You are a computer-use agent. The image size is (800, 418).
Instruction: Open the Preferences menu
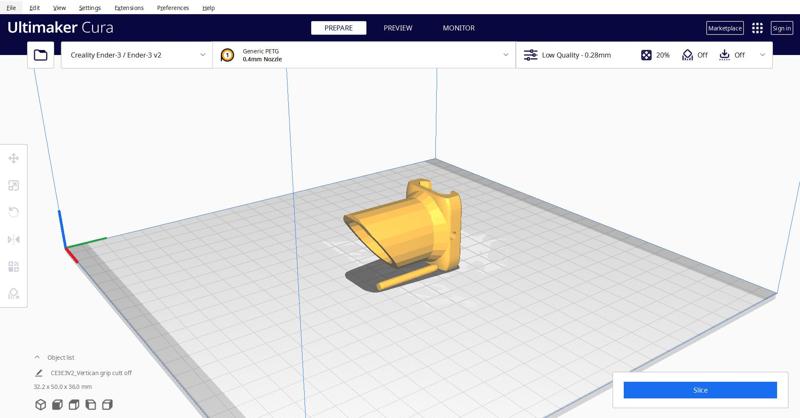click(172, 8)
